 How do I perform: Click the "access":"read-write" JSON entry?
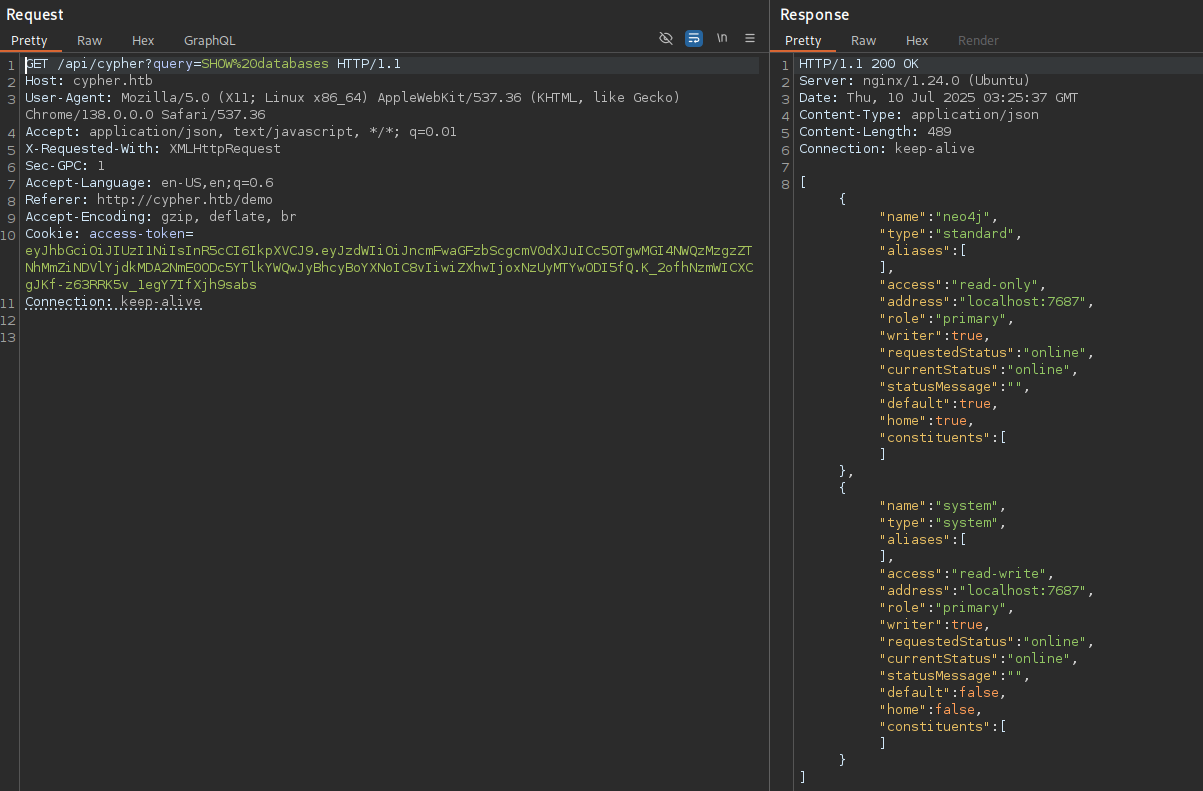(967, 574)
